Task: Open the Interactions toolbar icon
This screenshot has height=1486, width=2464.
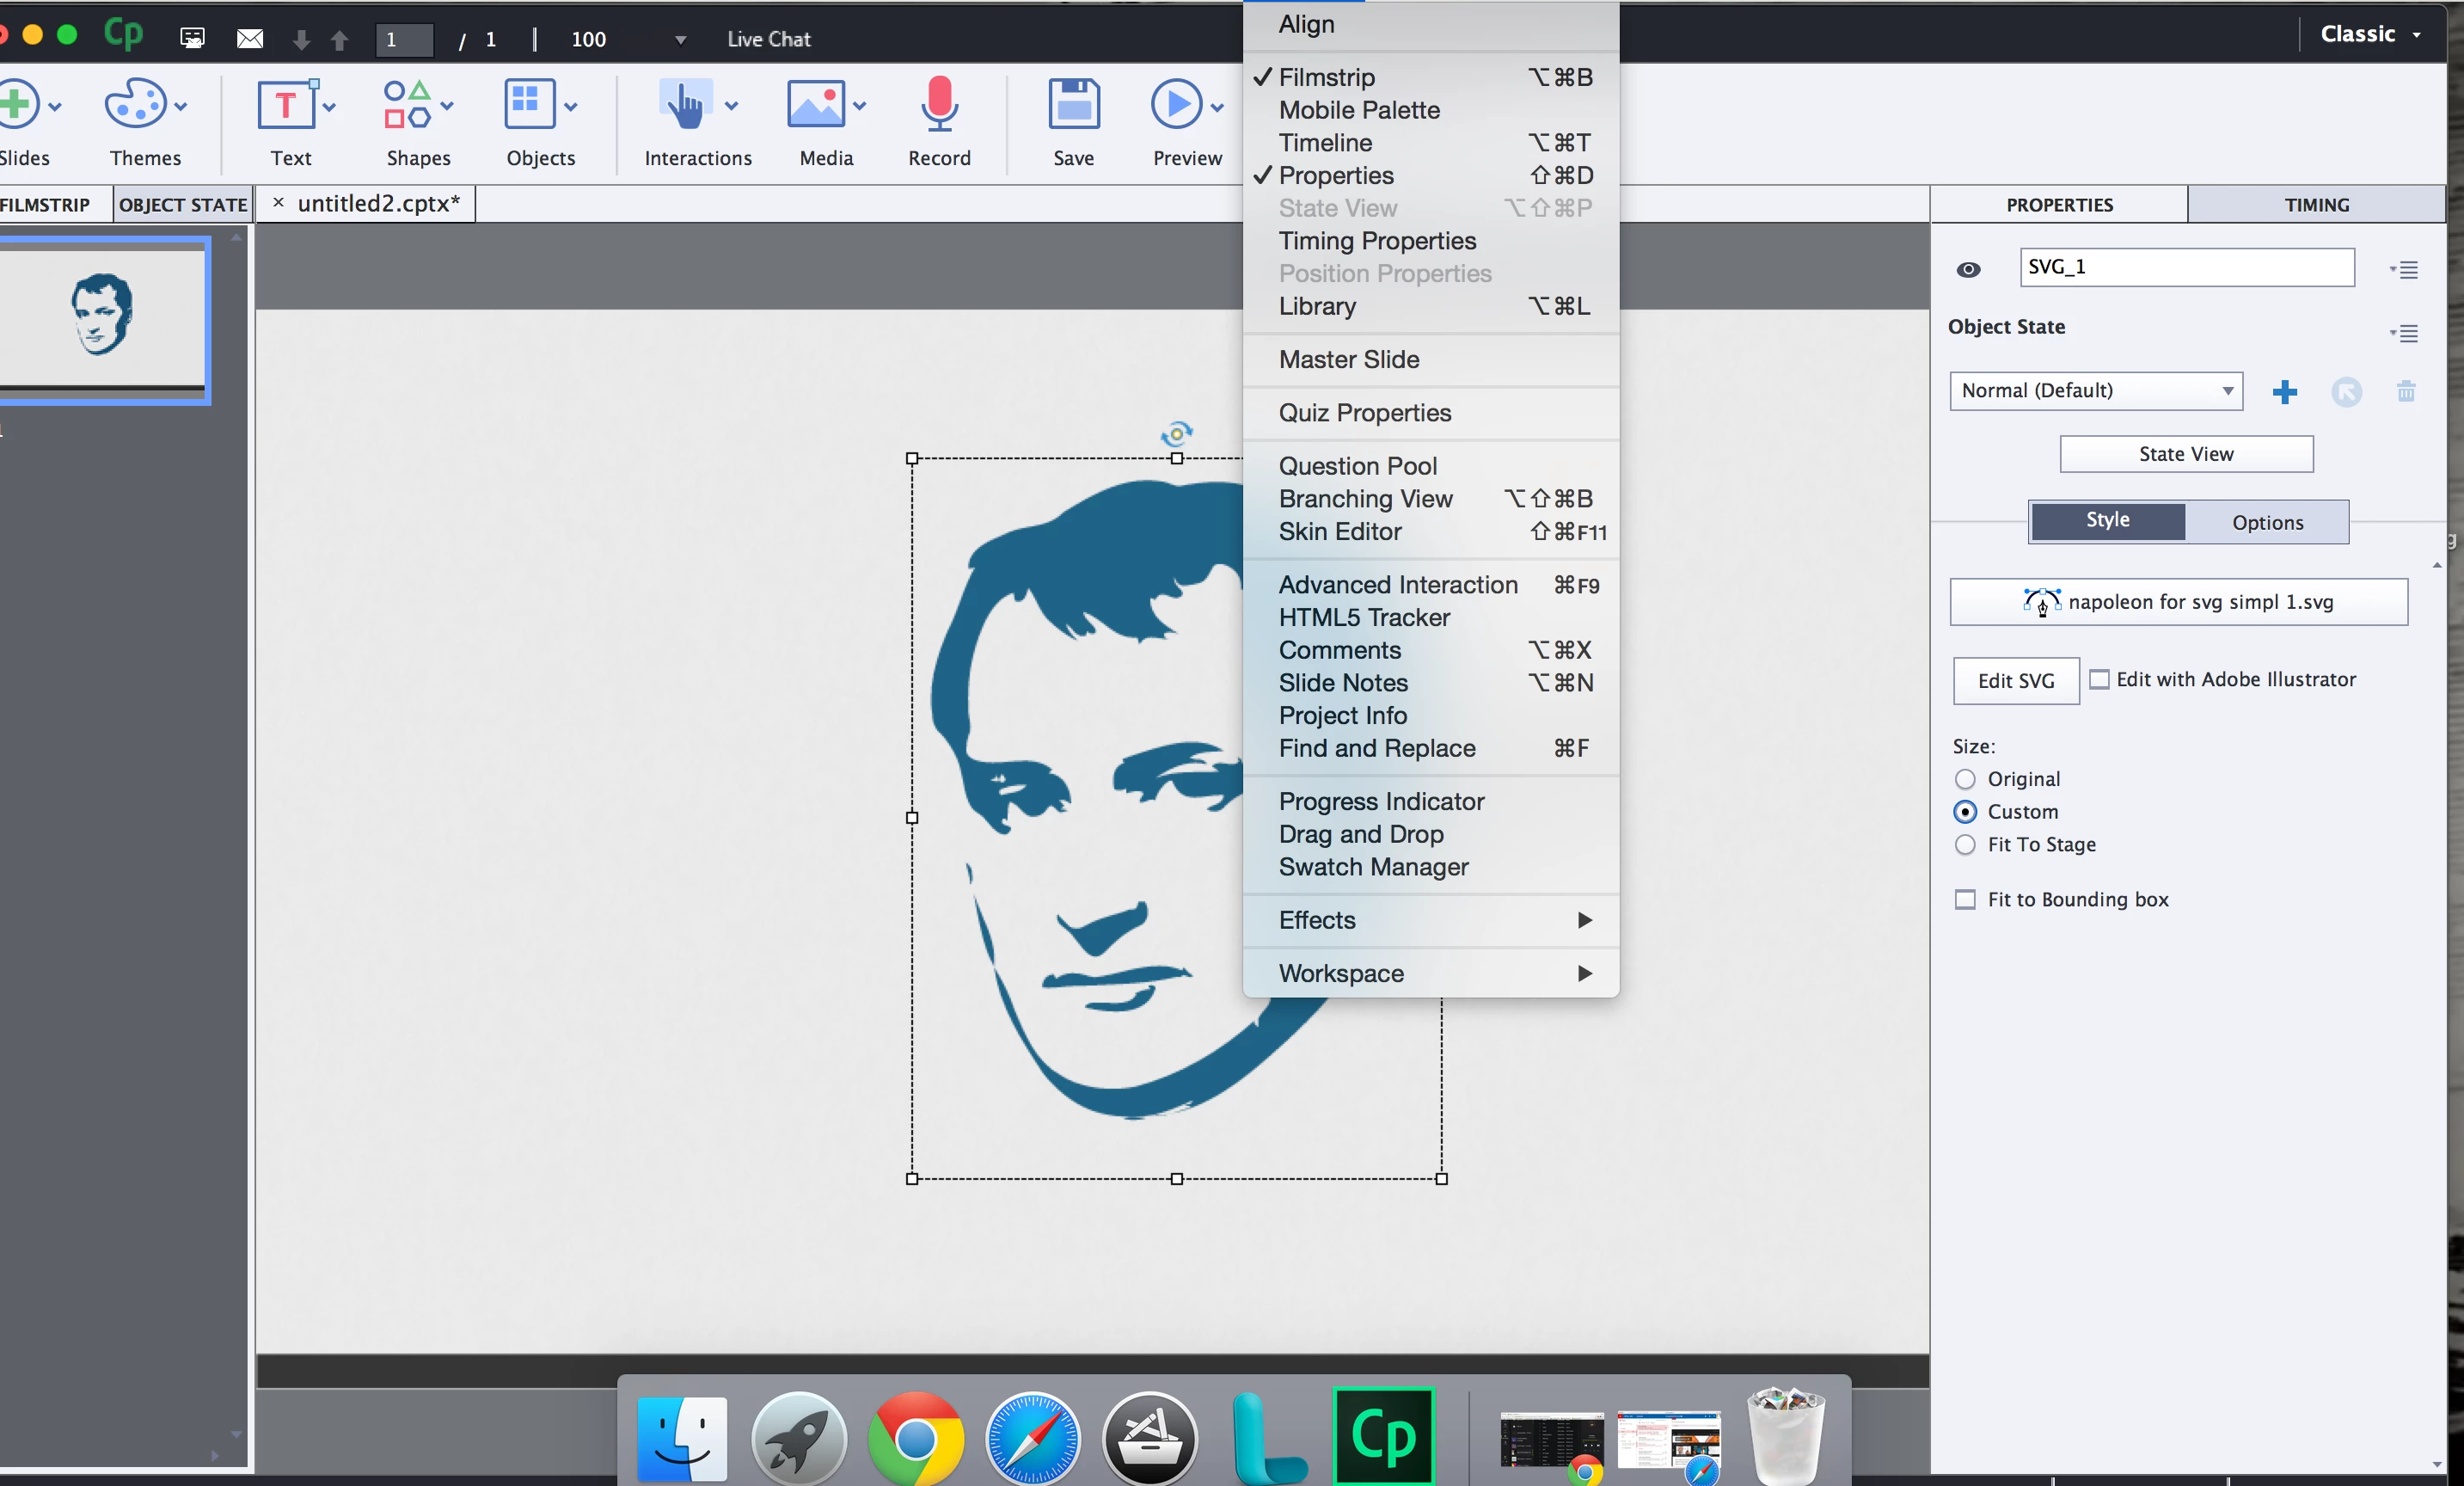Action: [x=686, y=104]
